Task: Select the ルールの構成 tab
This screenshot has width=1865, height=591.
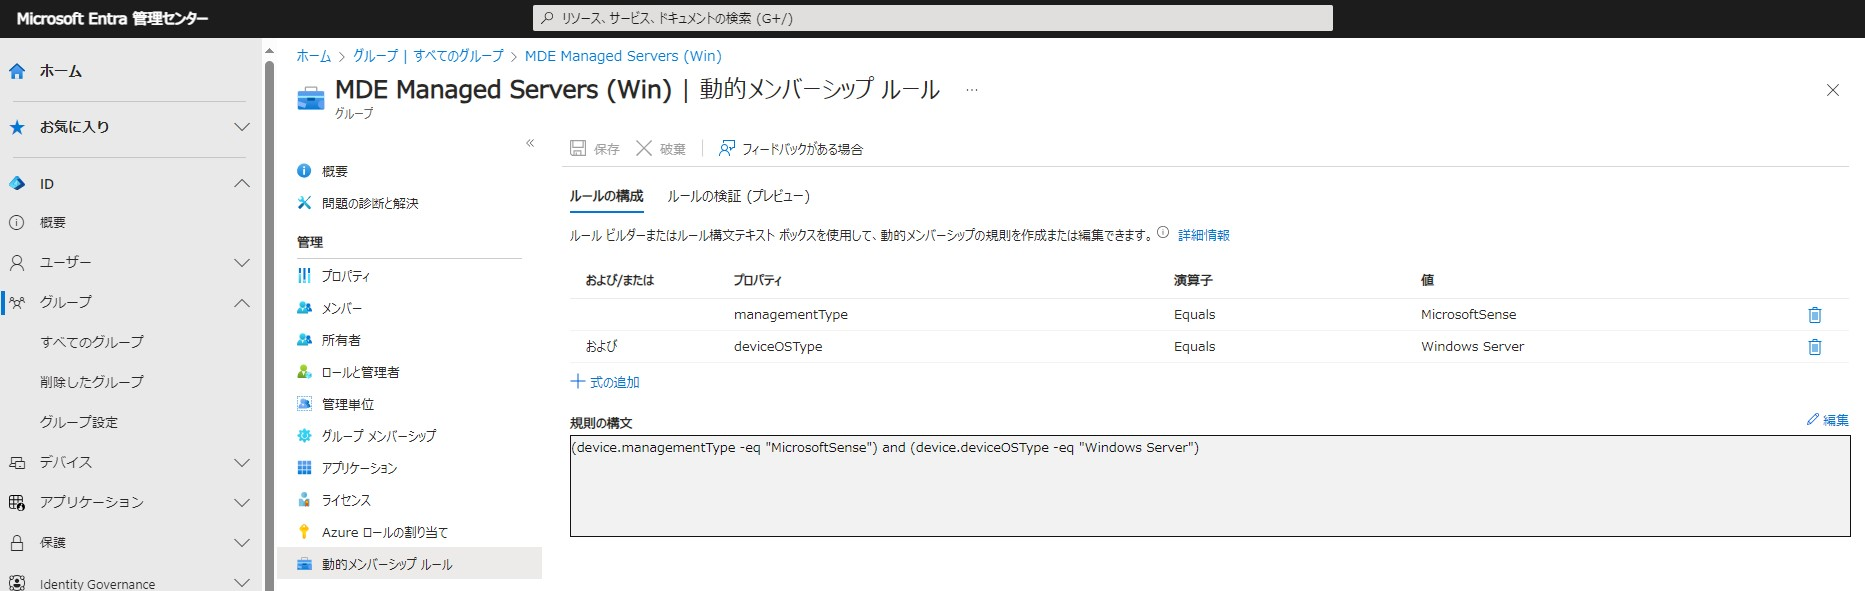Action: (x=606, y=196)
